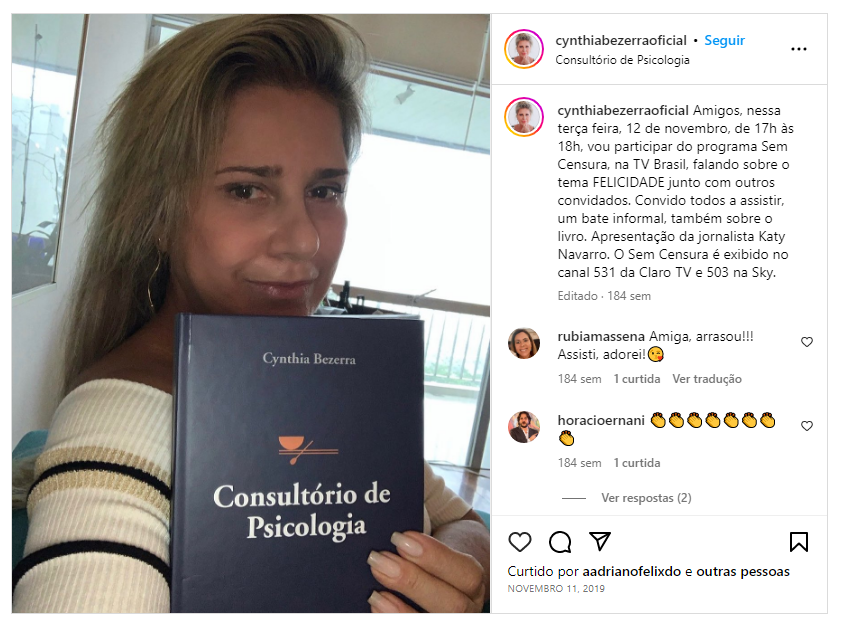The width and height of the screenshot is (861, 639).
Task: Click the header profile avatar
Action: coord(524,49)
